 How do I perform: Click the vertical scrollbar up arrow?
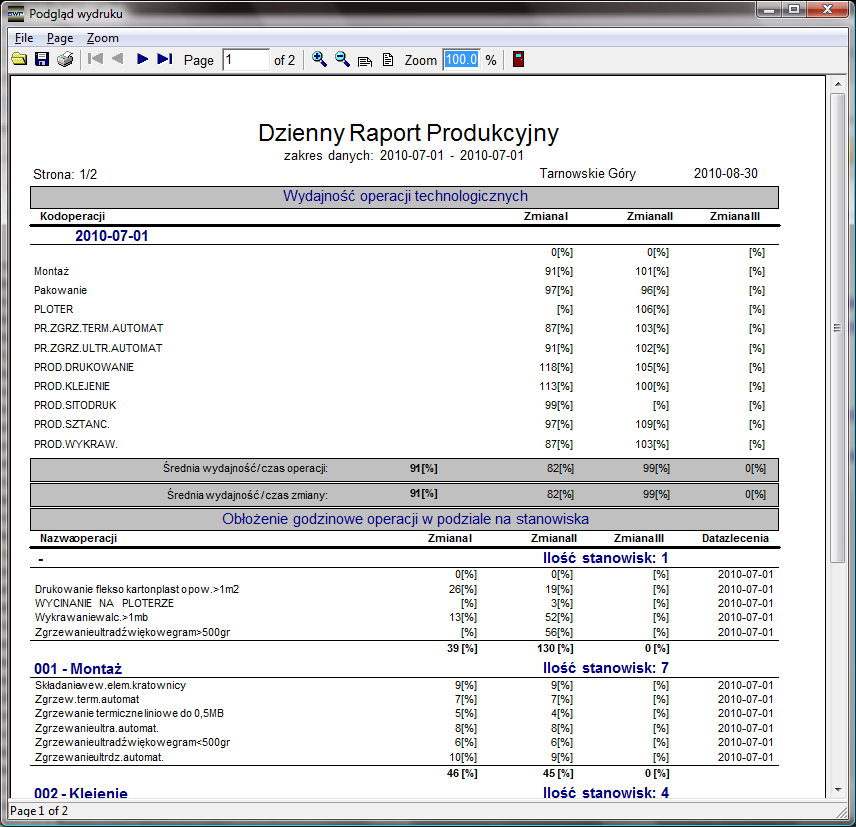click(838, 87)
